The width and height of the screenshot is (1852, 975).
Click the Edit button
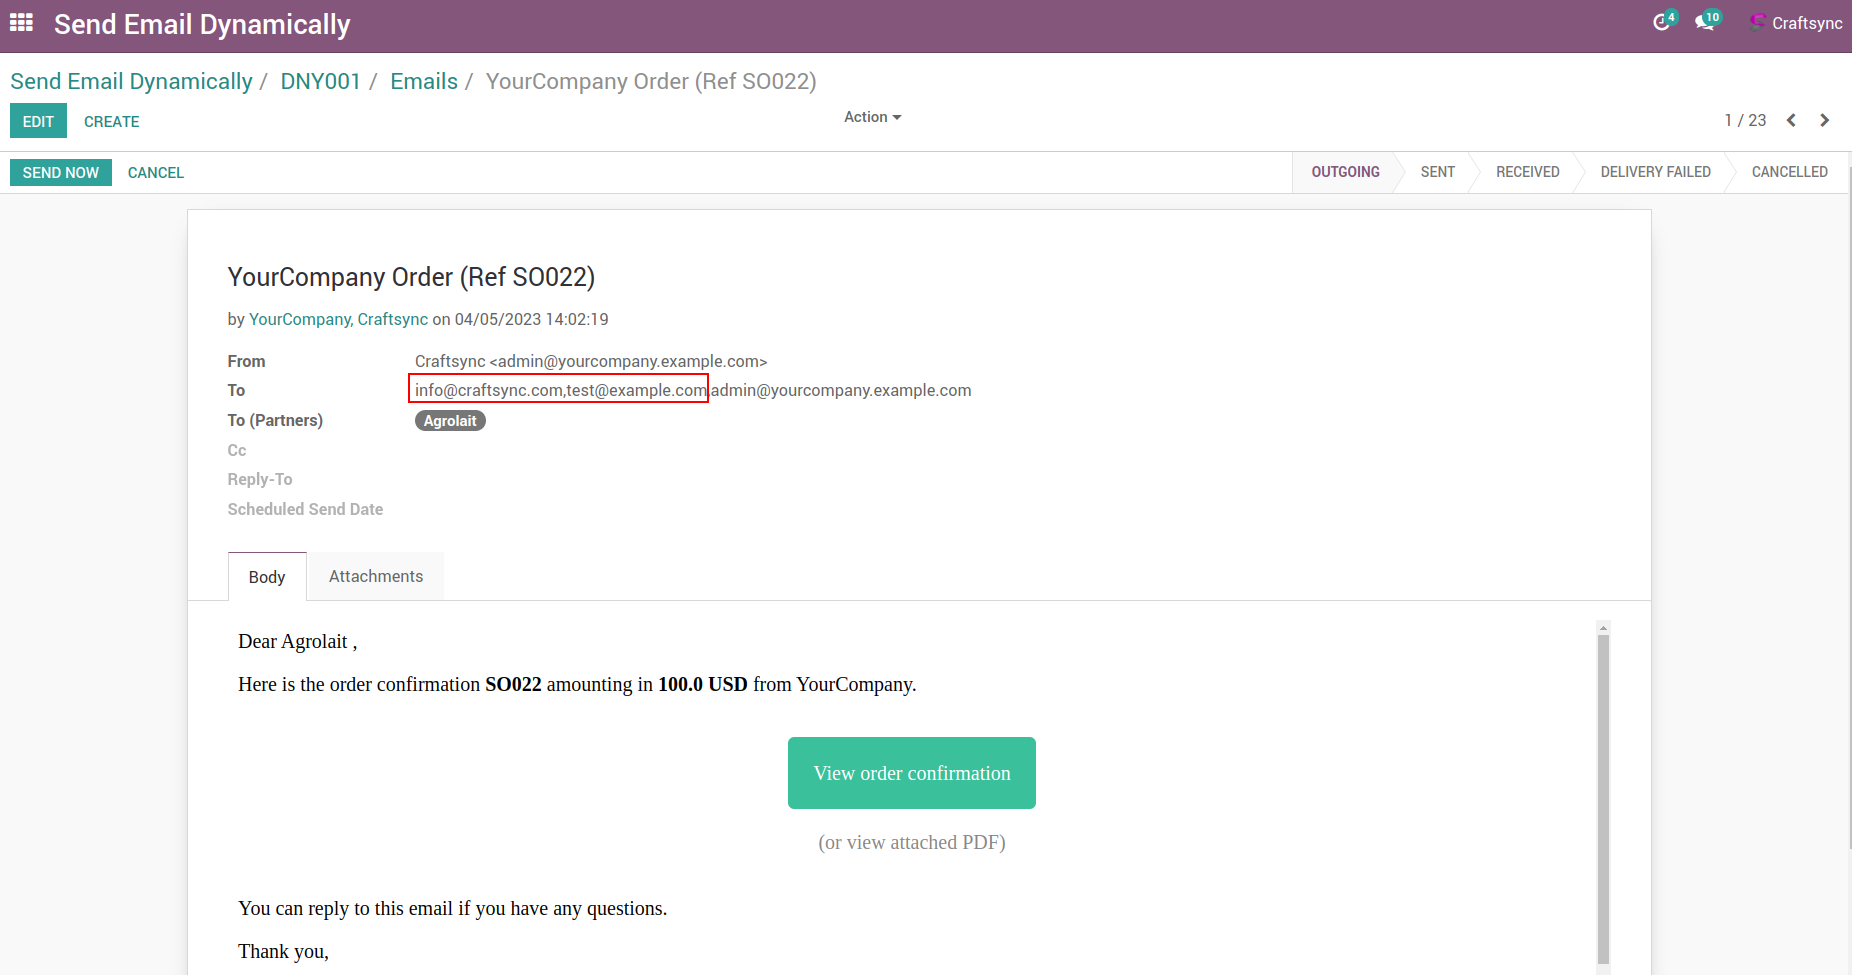pyautogui.click(x=38, y=121)
